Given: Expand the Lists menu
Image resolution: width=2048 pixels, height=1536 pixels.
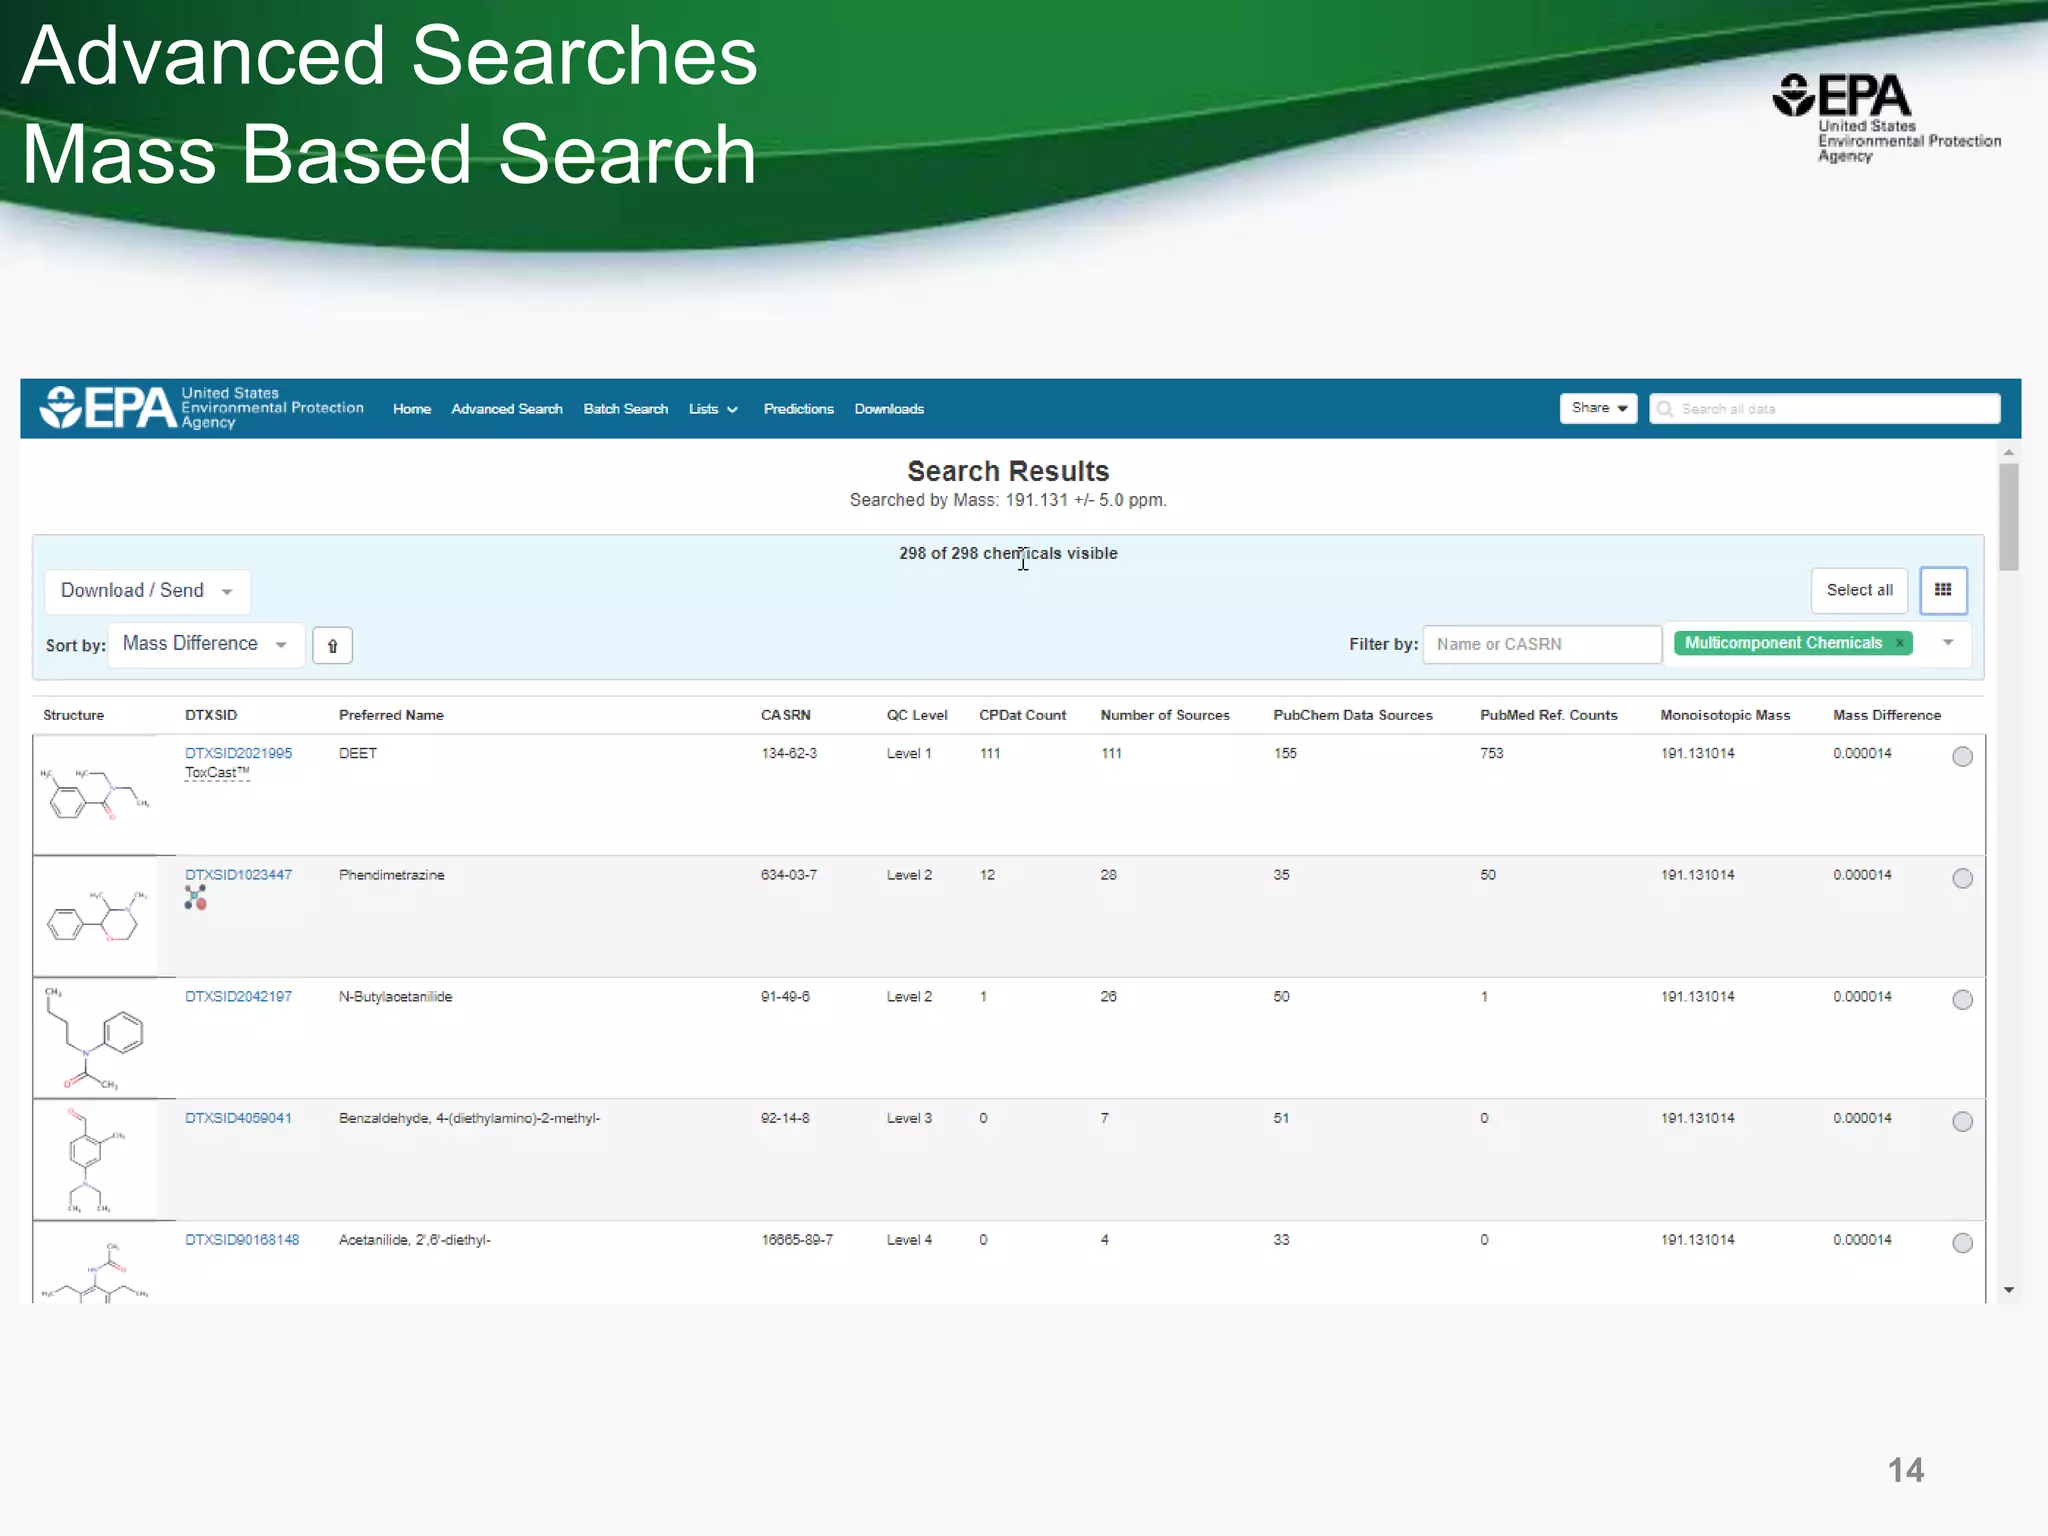Looking at the screenshot, I should [713, 409].
